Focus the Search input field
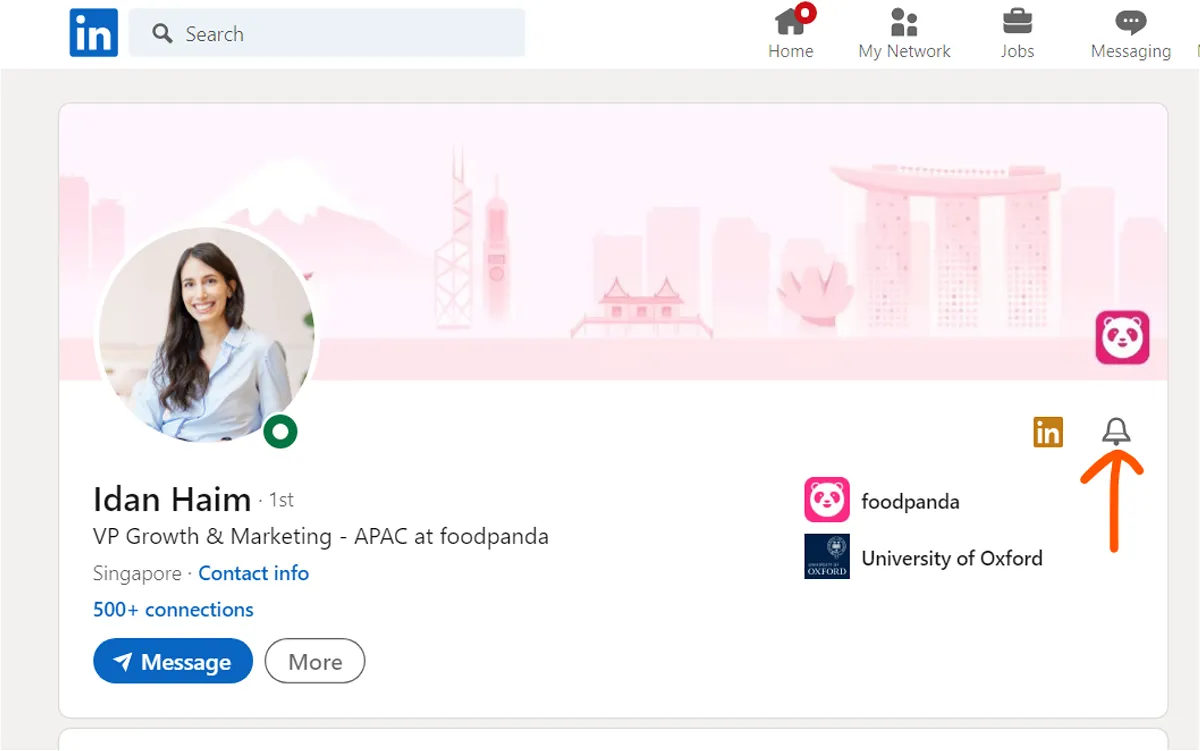 pyautogui.click(x=327, y=33)
